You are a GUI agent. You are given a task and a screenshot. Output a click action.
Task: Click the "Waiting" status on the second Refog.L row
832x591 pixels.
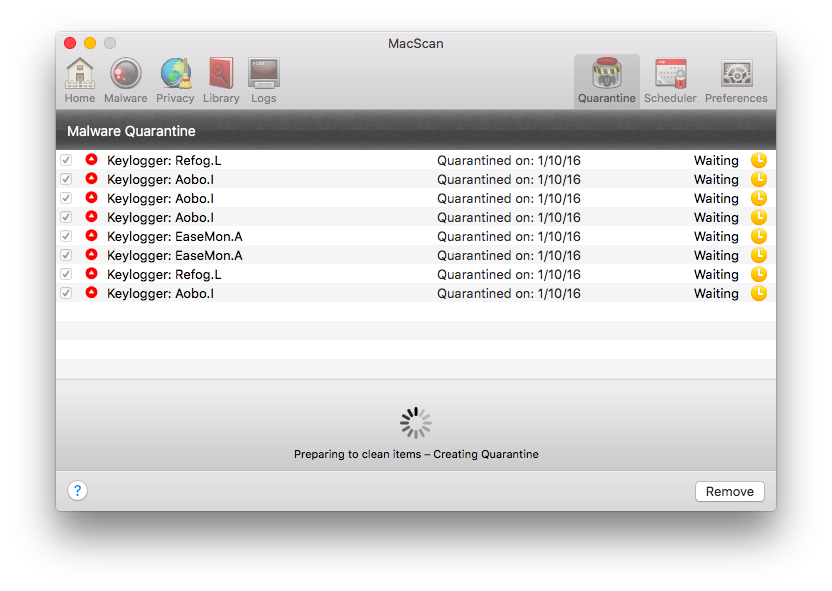(x=716, y=275)
